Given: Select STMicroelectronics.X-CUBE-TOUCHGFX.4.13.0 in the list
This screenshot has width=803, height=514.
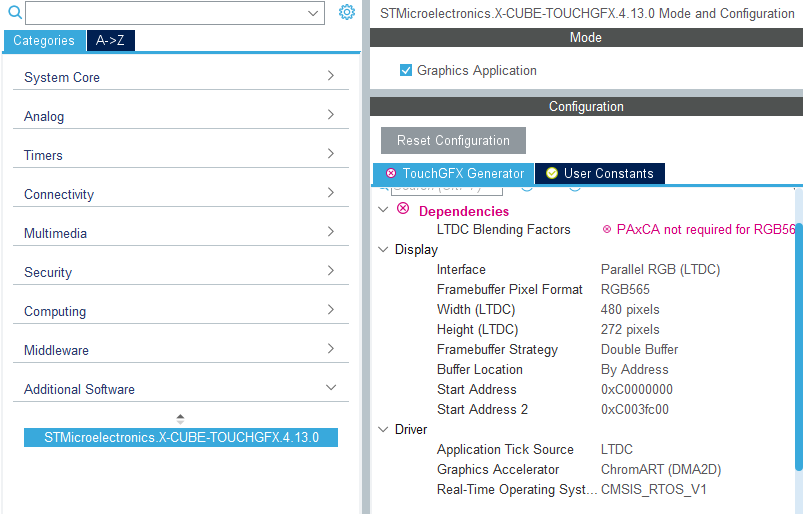Looking at the screenshot, I should 181,437.
